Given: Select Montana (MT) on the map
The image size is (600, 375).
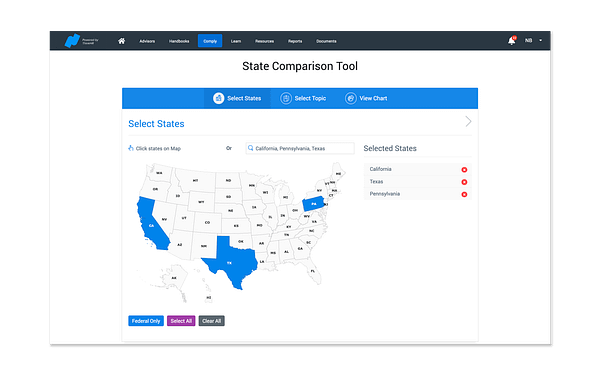Looking at the screenshot, I should 195,180.
